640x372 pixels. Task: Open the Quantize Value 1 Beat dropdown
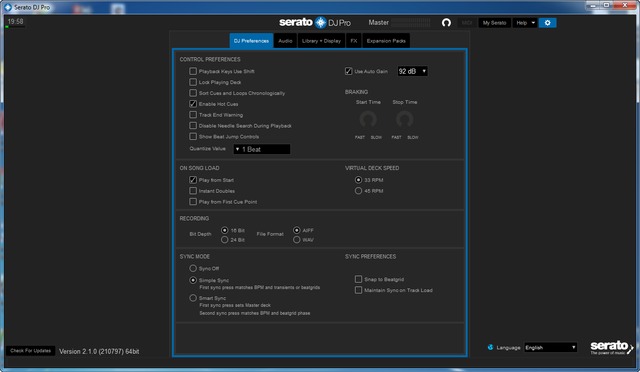(x=262, y=149)
